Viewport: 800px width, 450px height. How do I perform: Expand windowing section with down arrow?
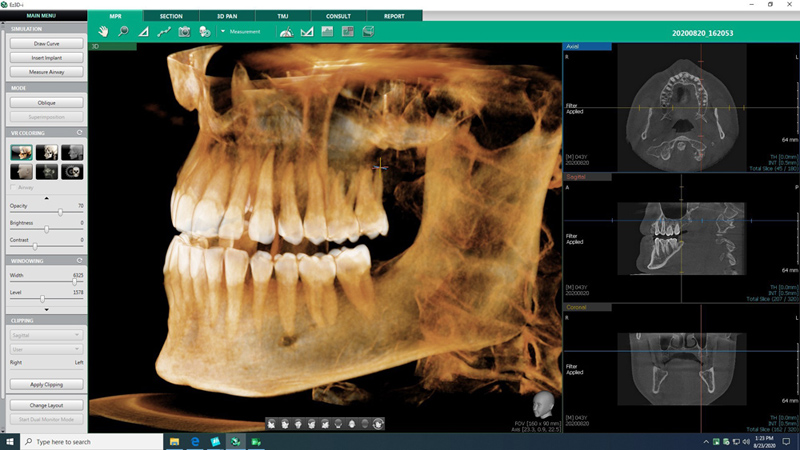[x=46, y=310]
